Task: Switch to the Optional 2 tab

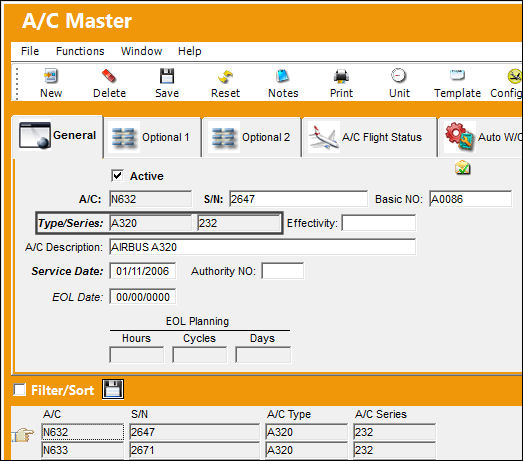Action: (x=252, y=137)
